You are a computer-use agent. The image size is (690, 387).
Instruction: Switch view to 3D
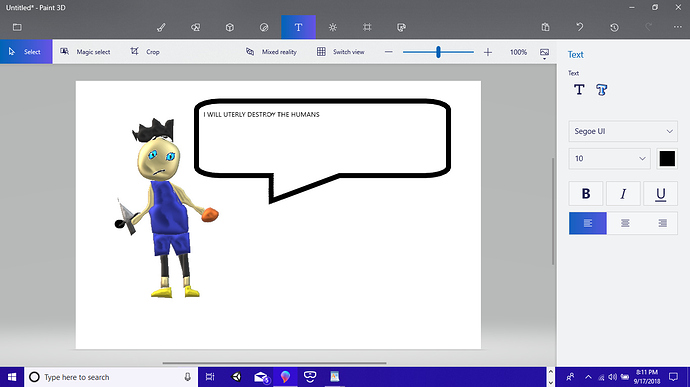tap(341, 52)
